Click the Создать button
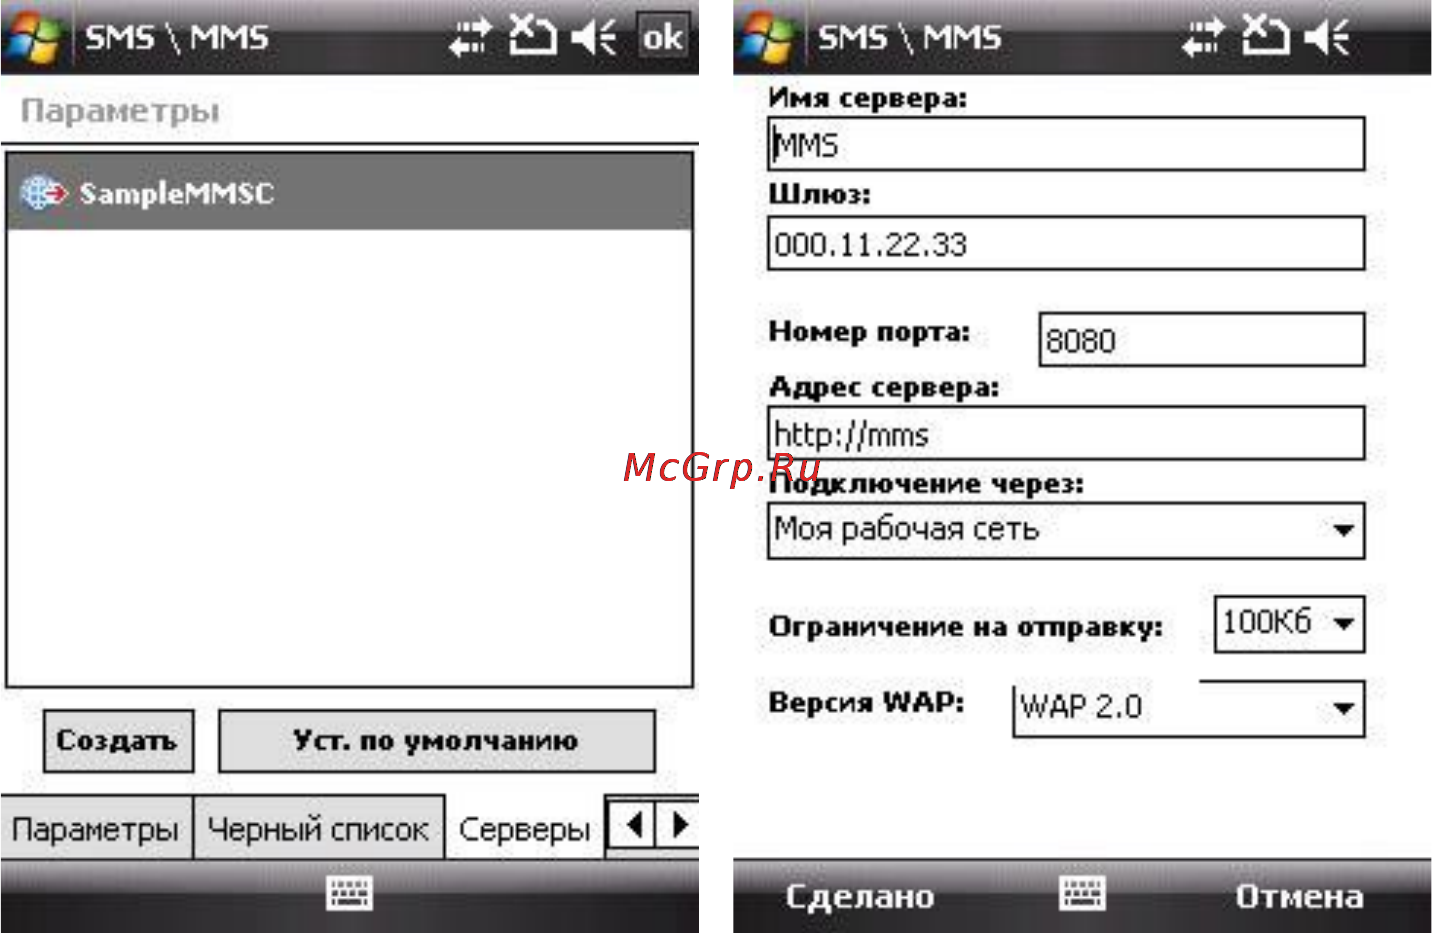The width and height of the screenshot is (1432, 933). 118,741
